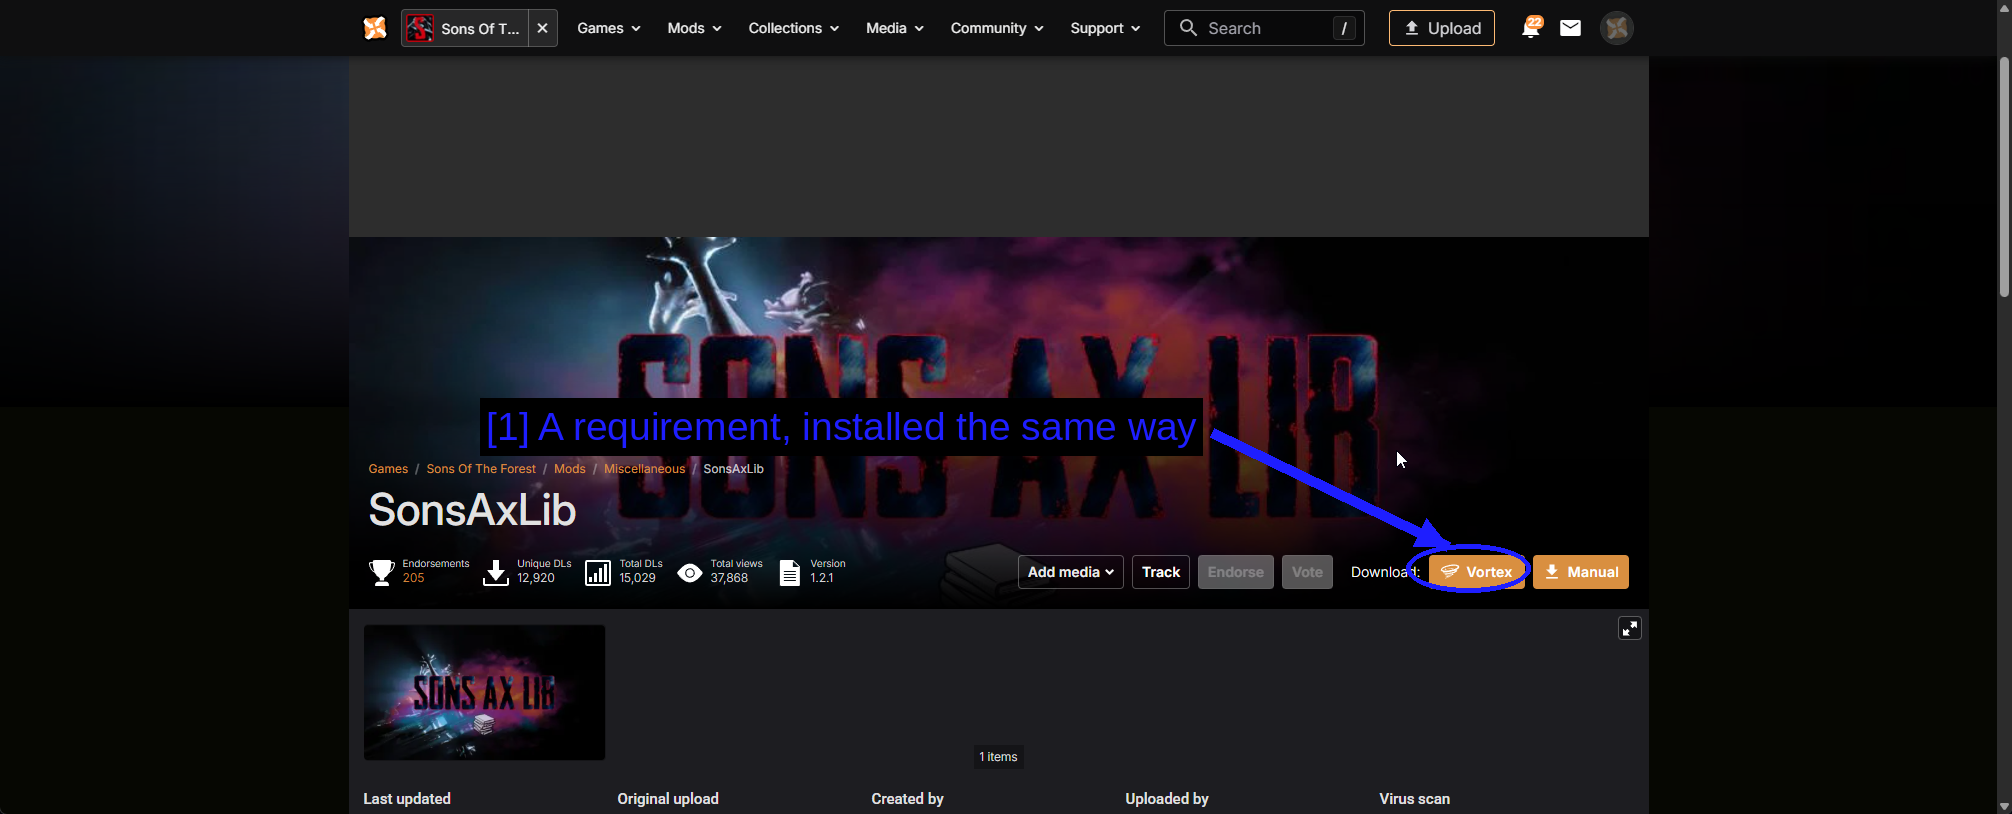Viewport: 2012px width, 814px height.
Task: Click the 'Last updated' label
Action: click(407, 799)
